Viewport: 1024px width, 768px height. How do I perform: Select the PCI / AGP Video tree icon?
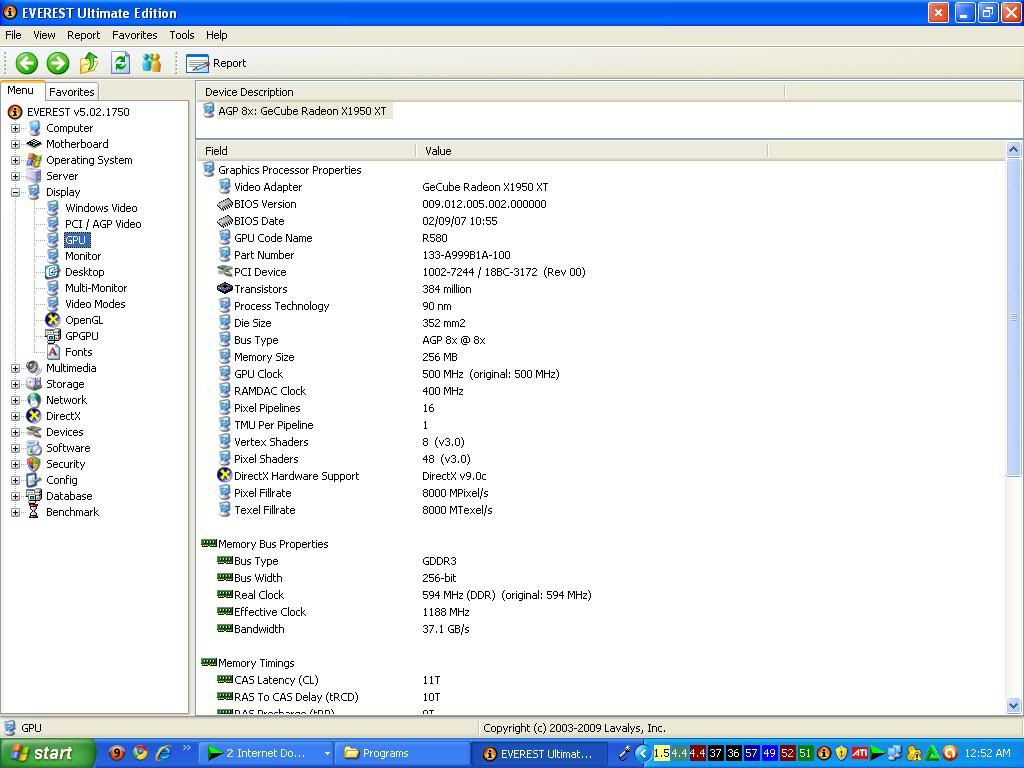pos(53,224)
